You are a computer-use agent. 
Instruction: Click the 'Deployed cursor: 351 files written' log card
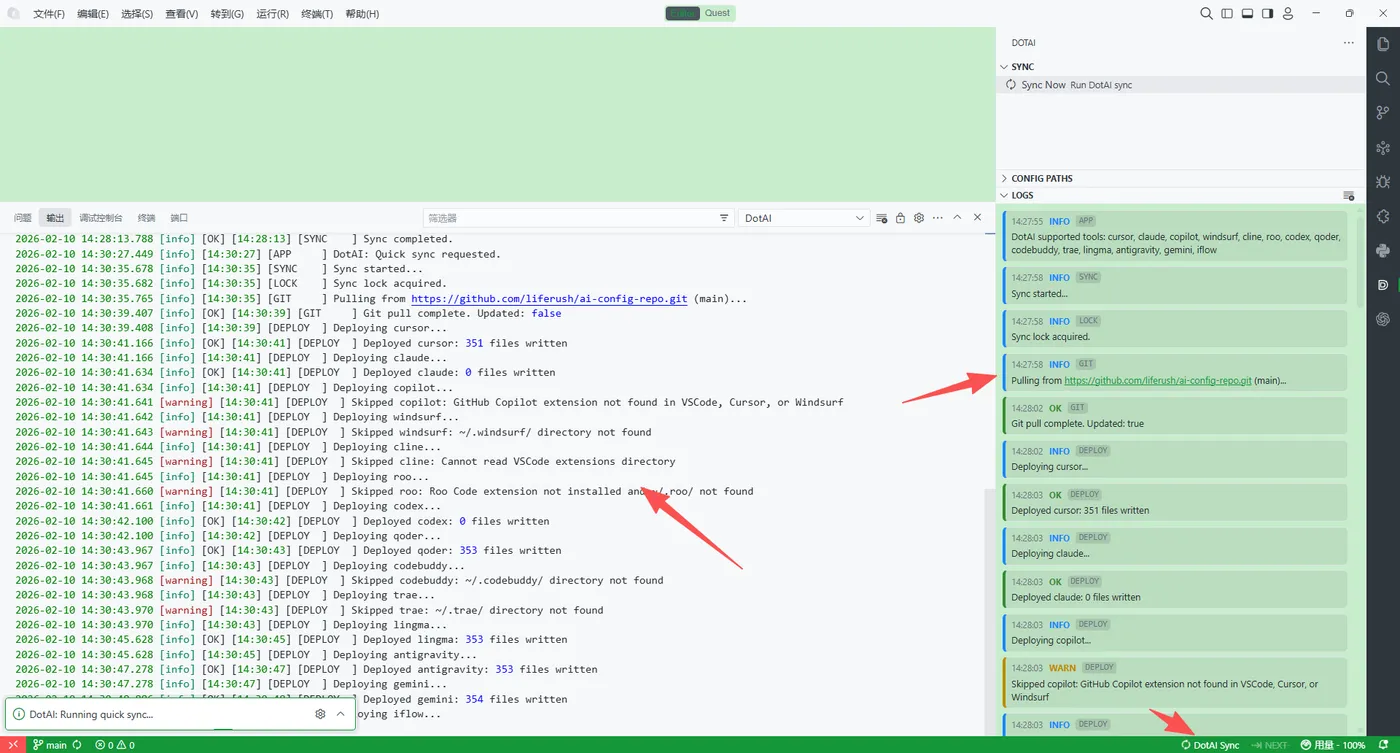tap(1174, 503)
